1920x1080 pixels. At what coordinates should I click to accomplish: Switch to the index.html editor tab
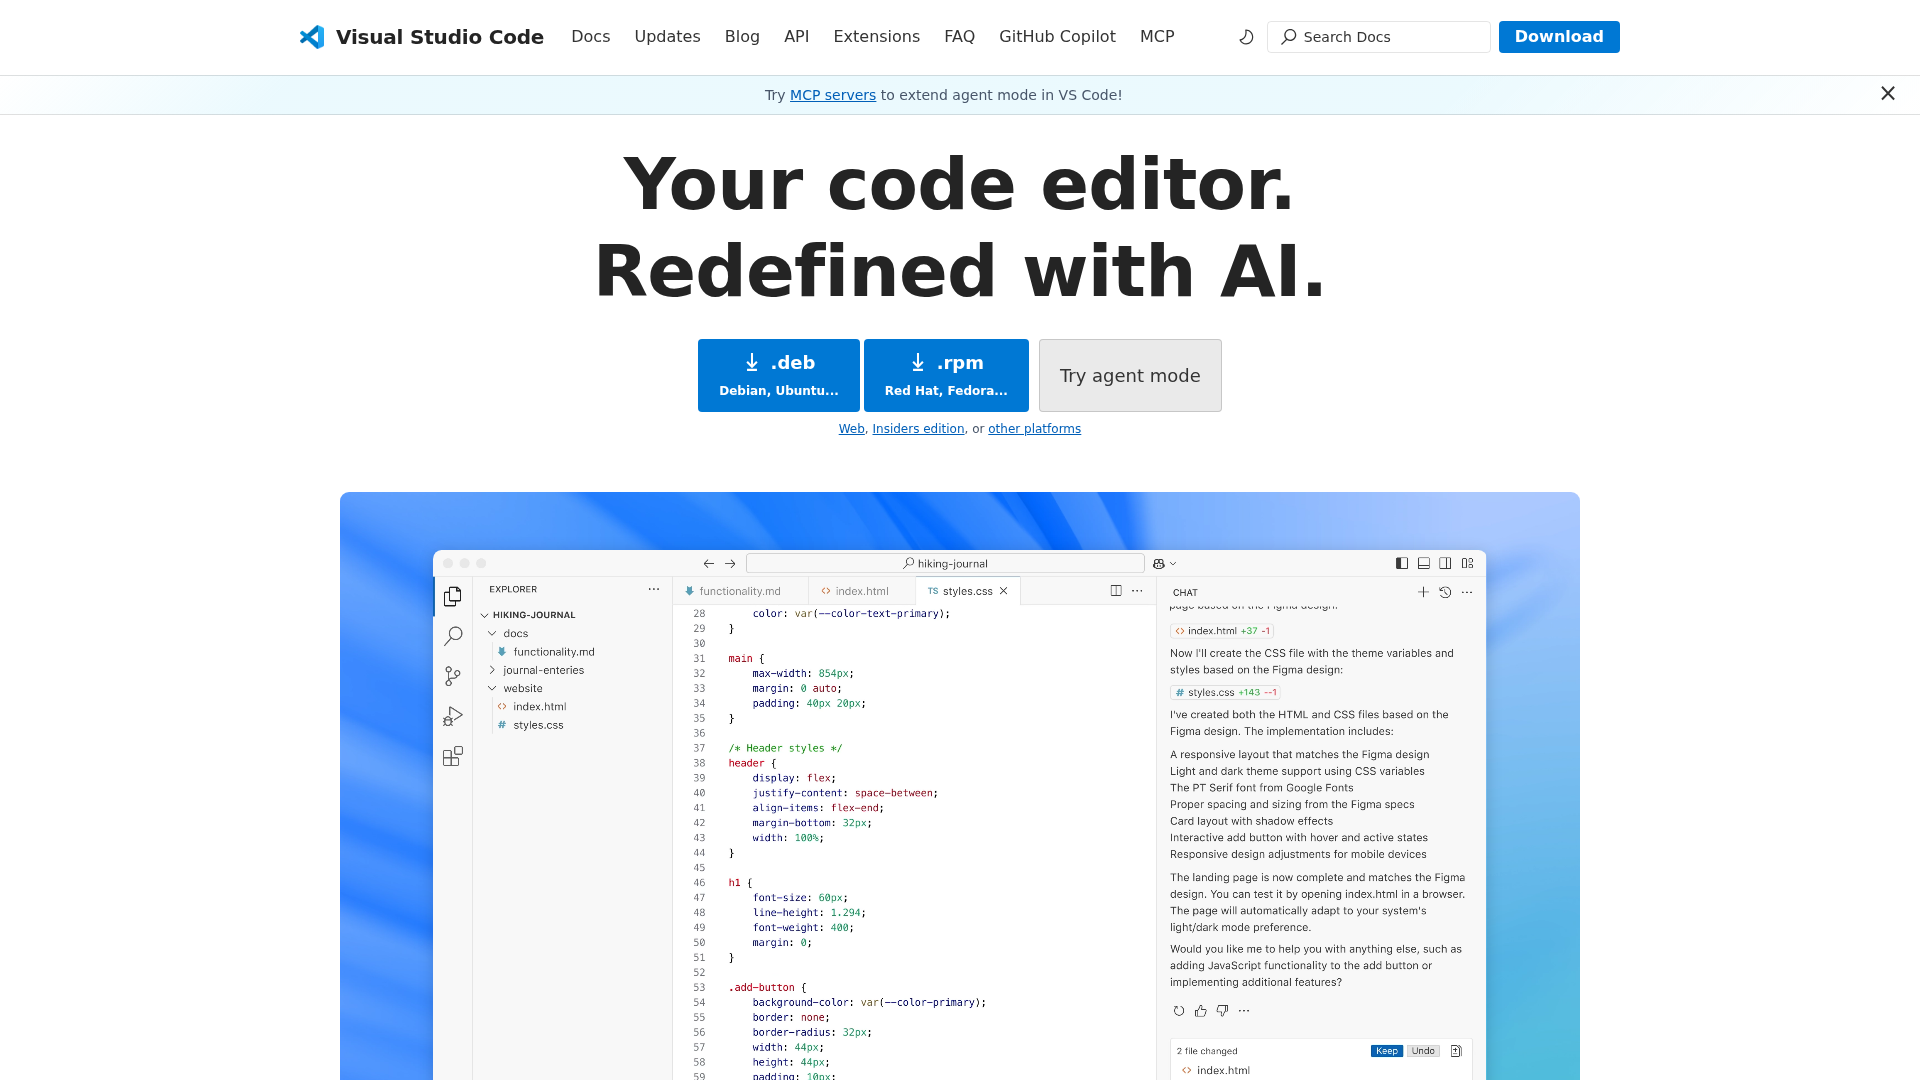pyautogui.click(x=862, y=591)
